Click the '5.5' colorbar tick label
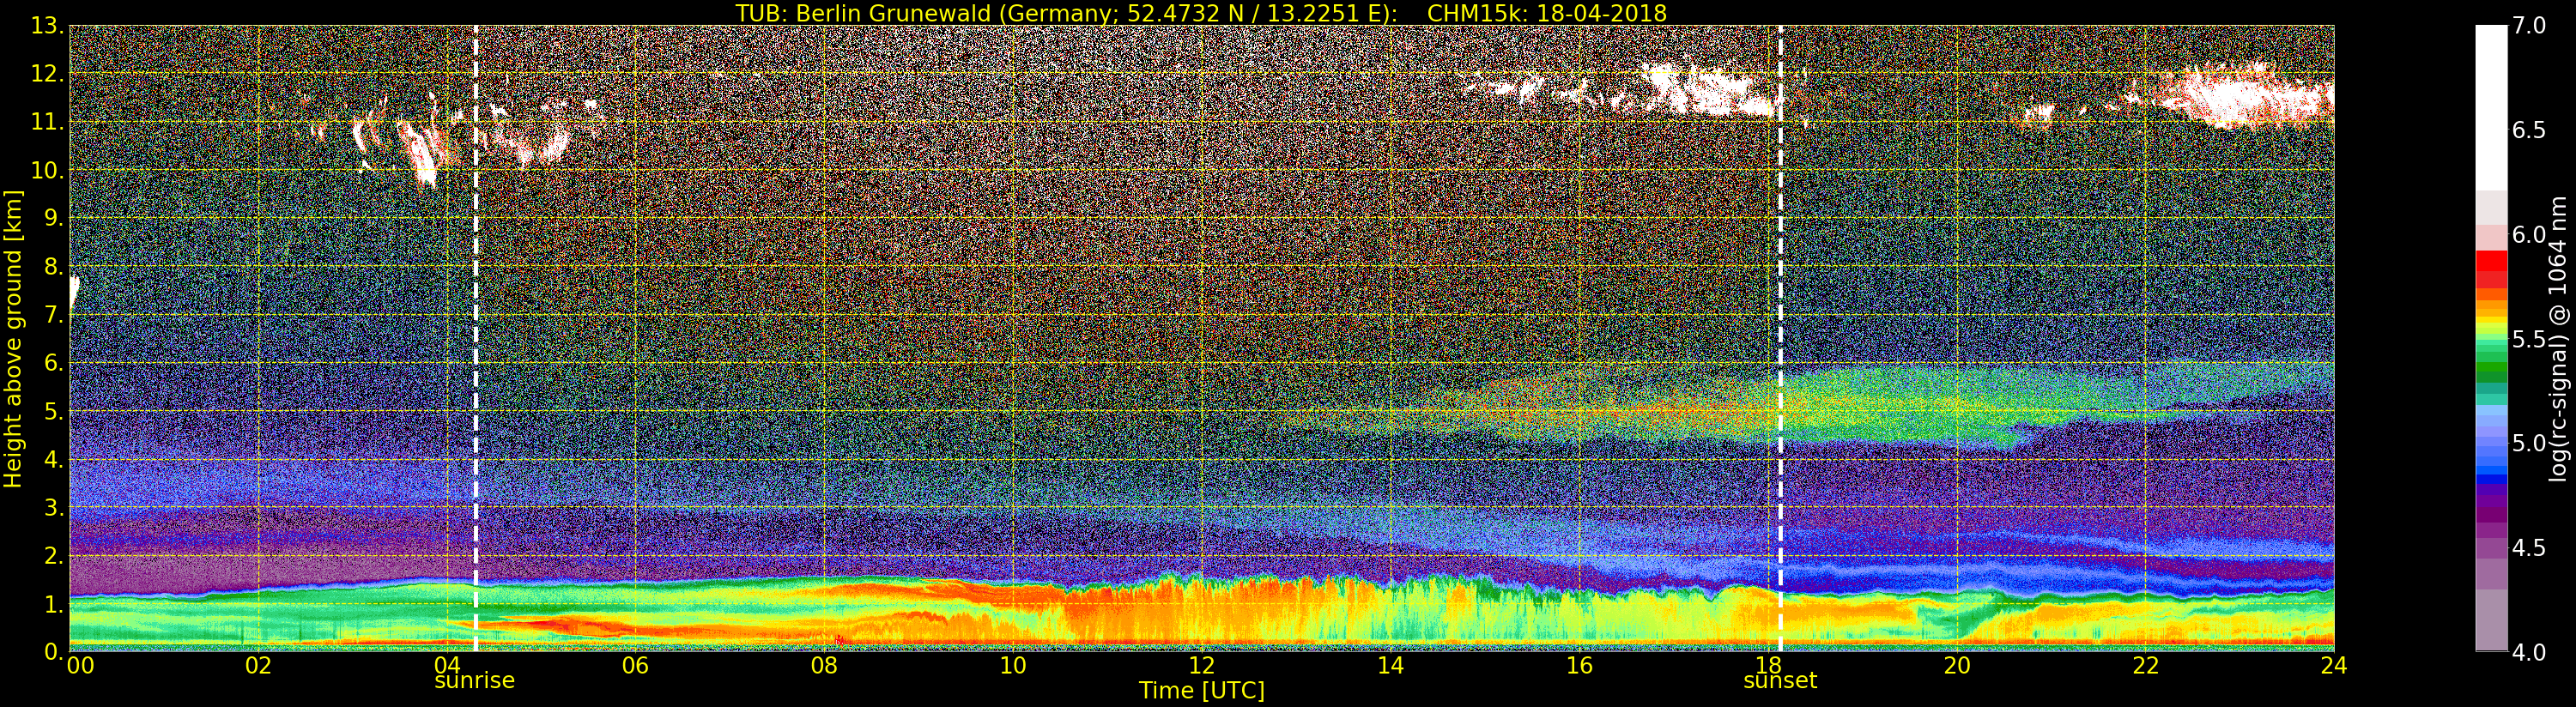The height and width of the screenshot is (707, 2576). point(2529,339)
